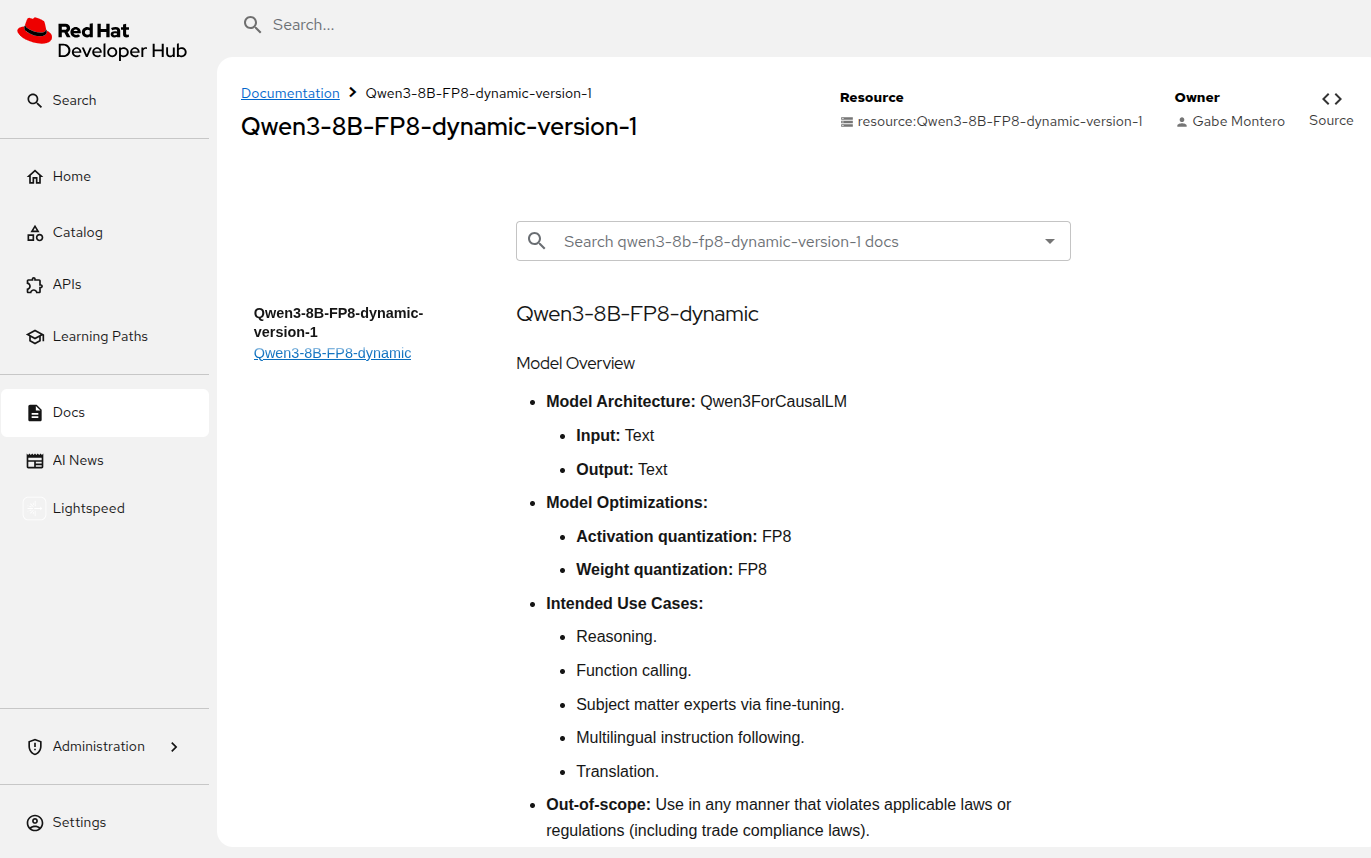Open the sidebar Search item

74,101
